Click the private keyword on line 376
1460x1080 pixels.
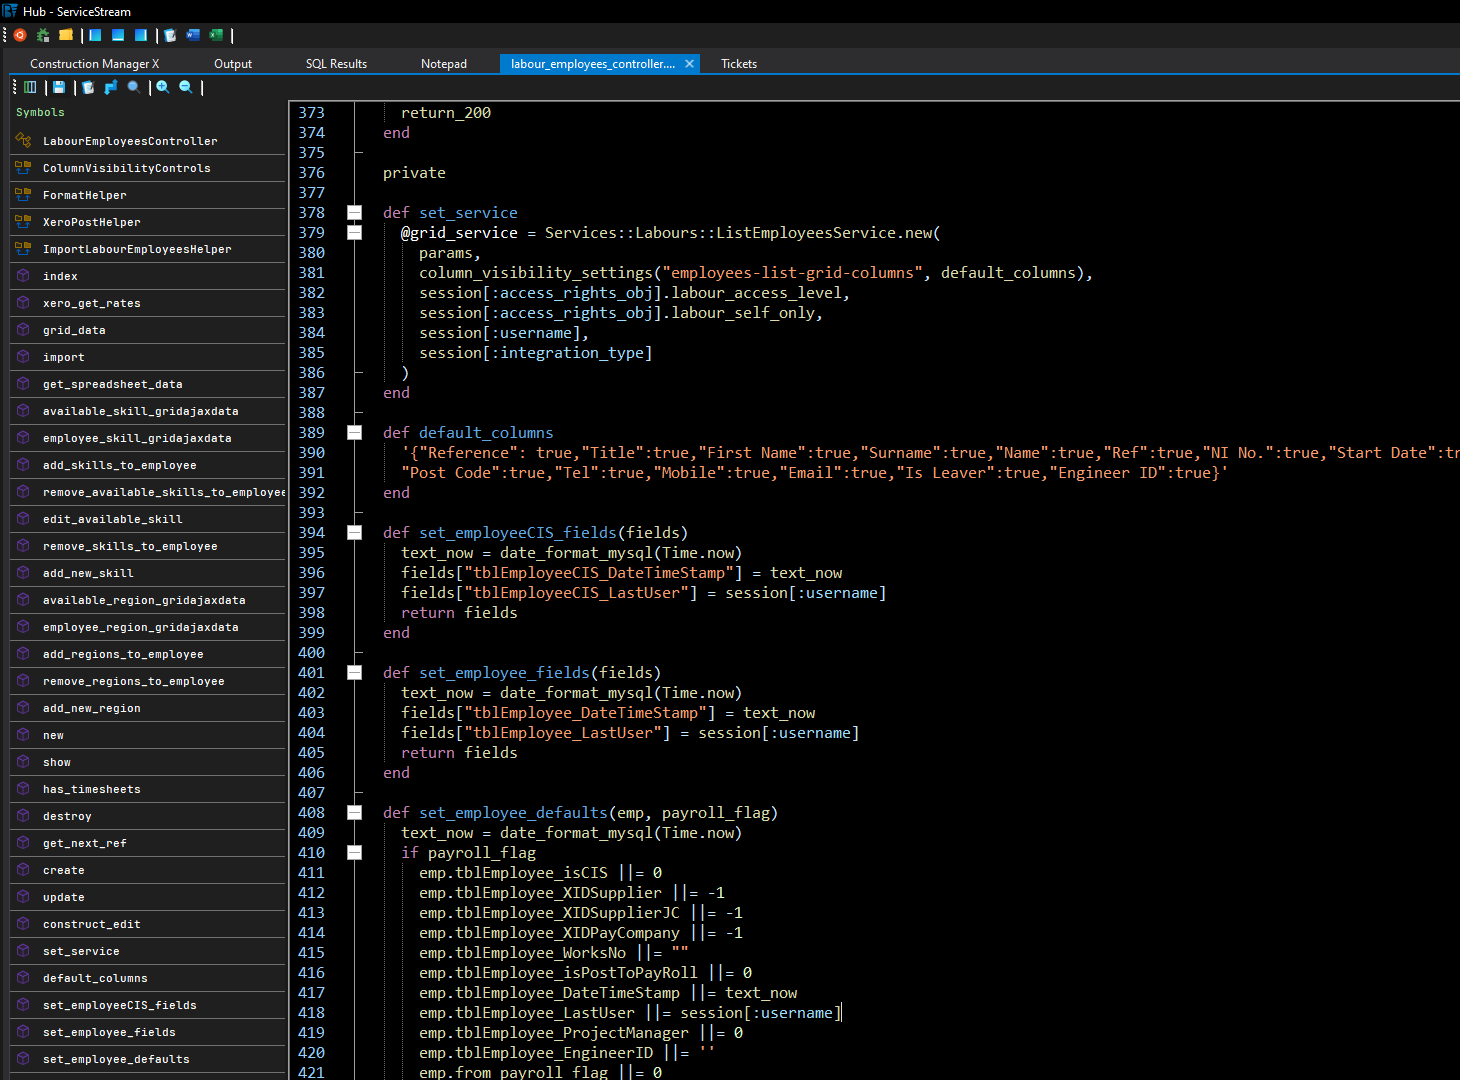[414, 173]
